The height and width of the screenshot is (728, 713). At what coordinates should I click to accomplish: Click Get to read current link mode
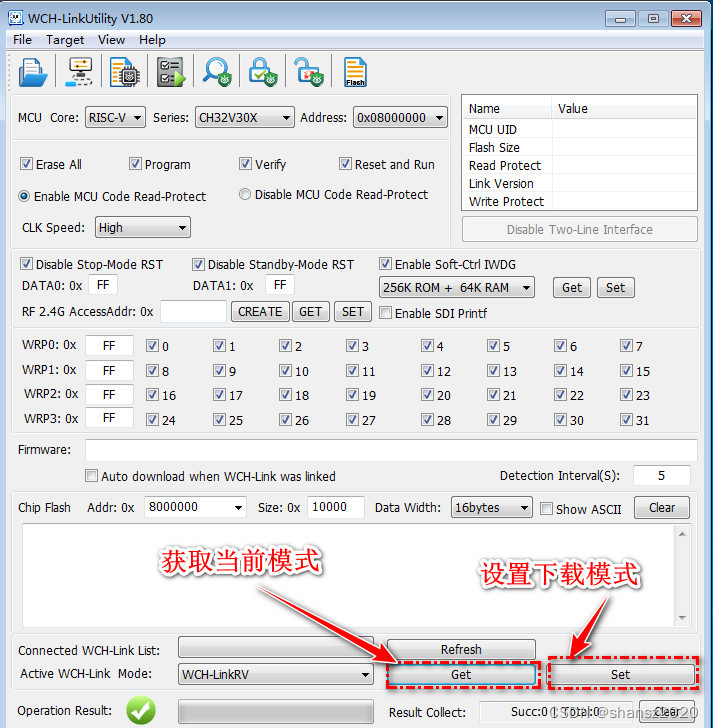(461, 674)
